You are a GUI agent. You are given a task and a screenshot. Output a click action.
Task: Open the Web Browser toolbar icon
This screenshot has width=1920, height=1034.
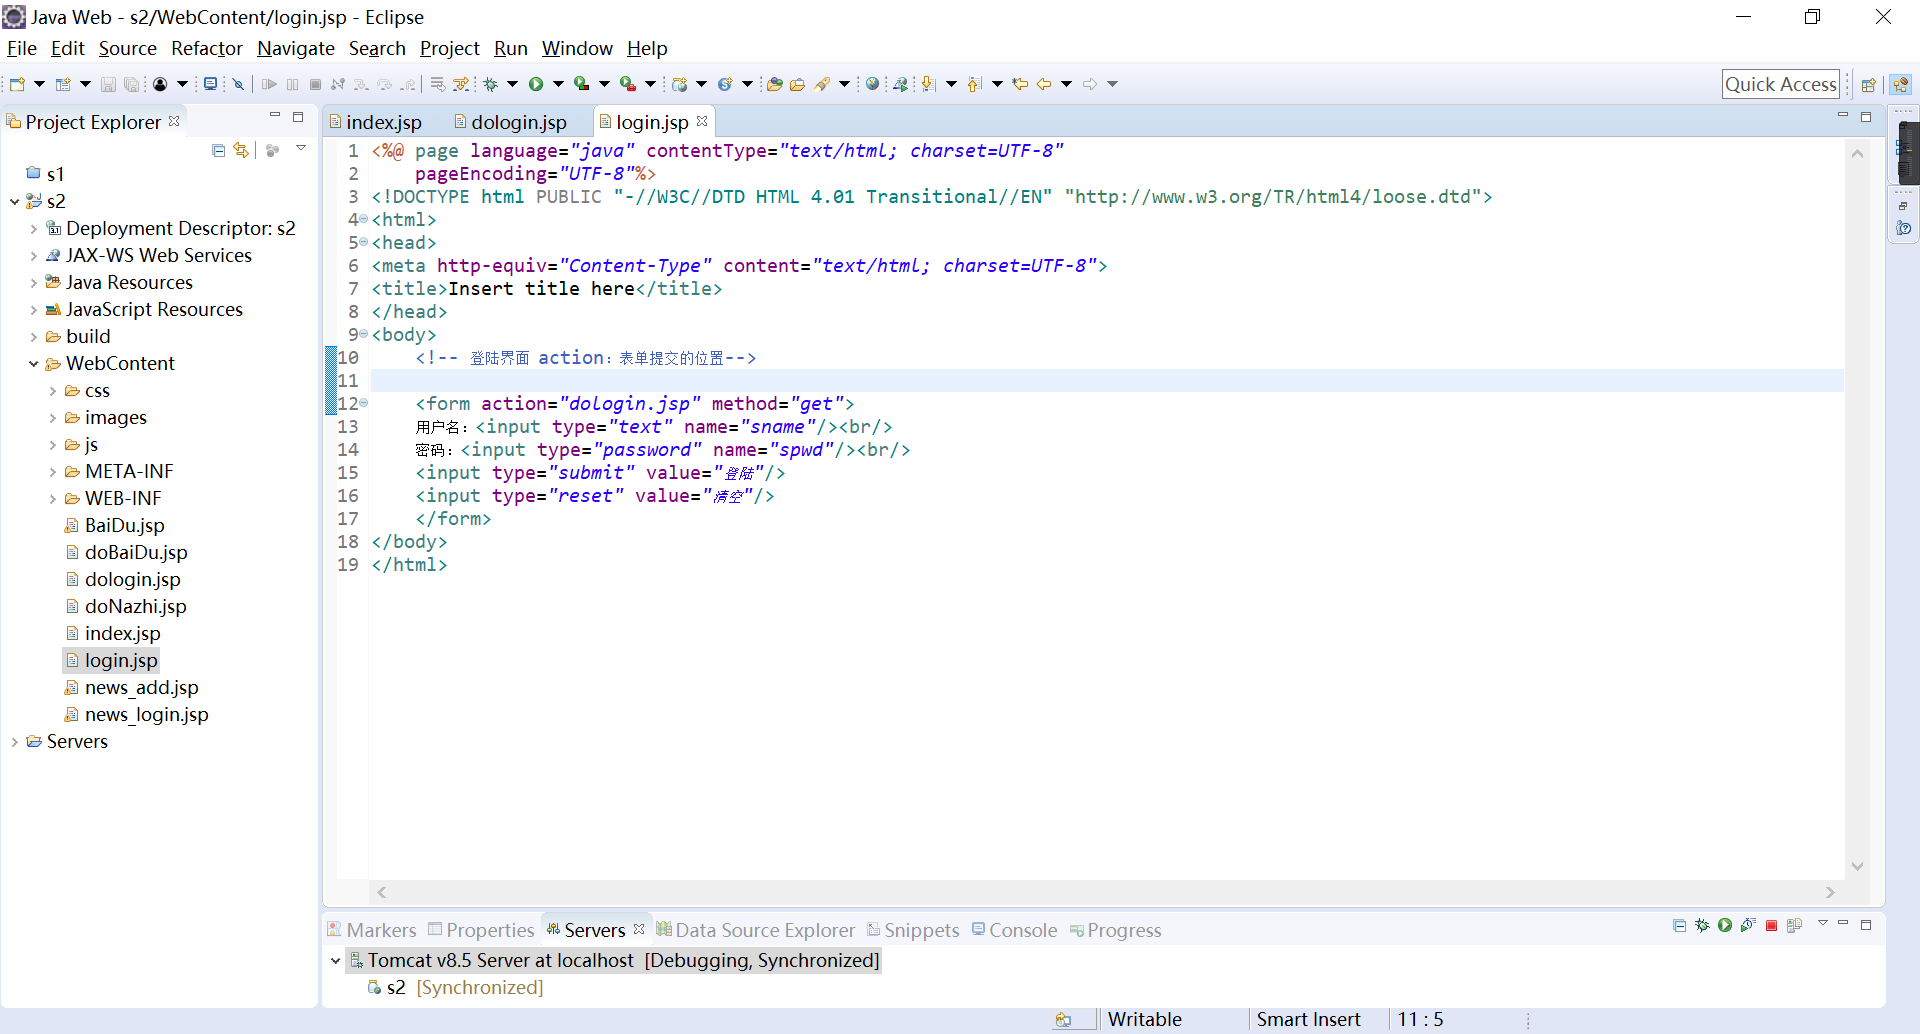872,84
